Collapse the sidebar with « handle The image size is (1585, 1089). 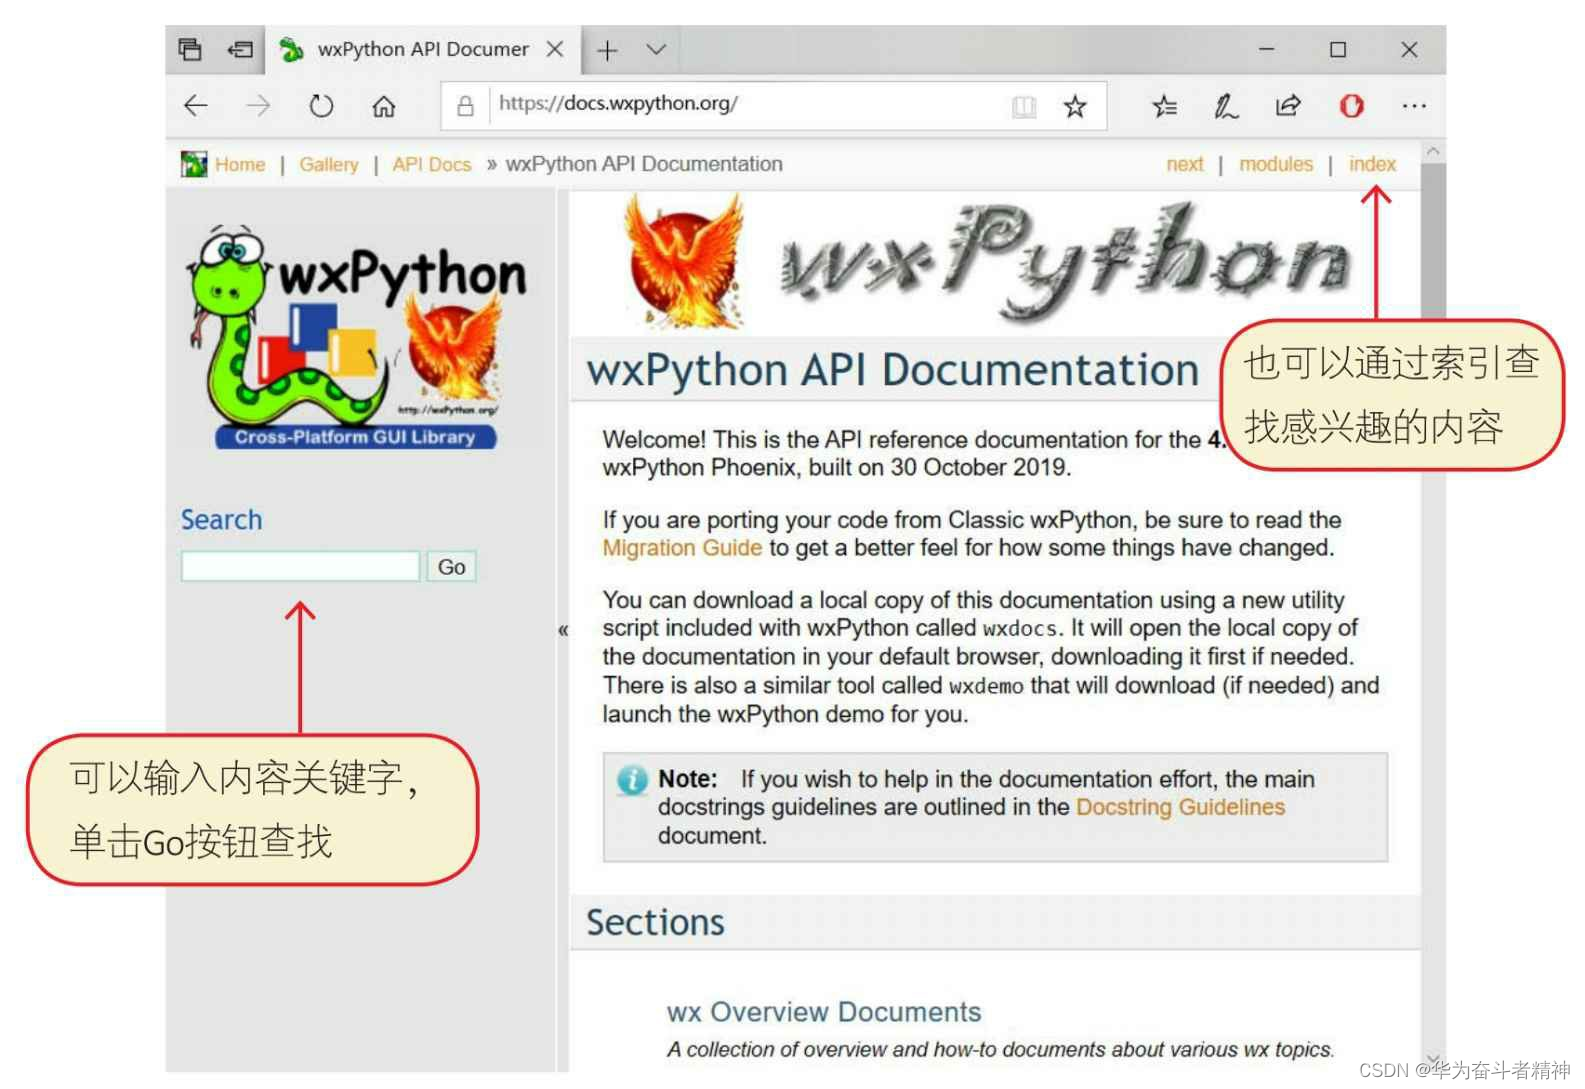click(563, 630)
